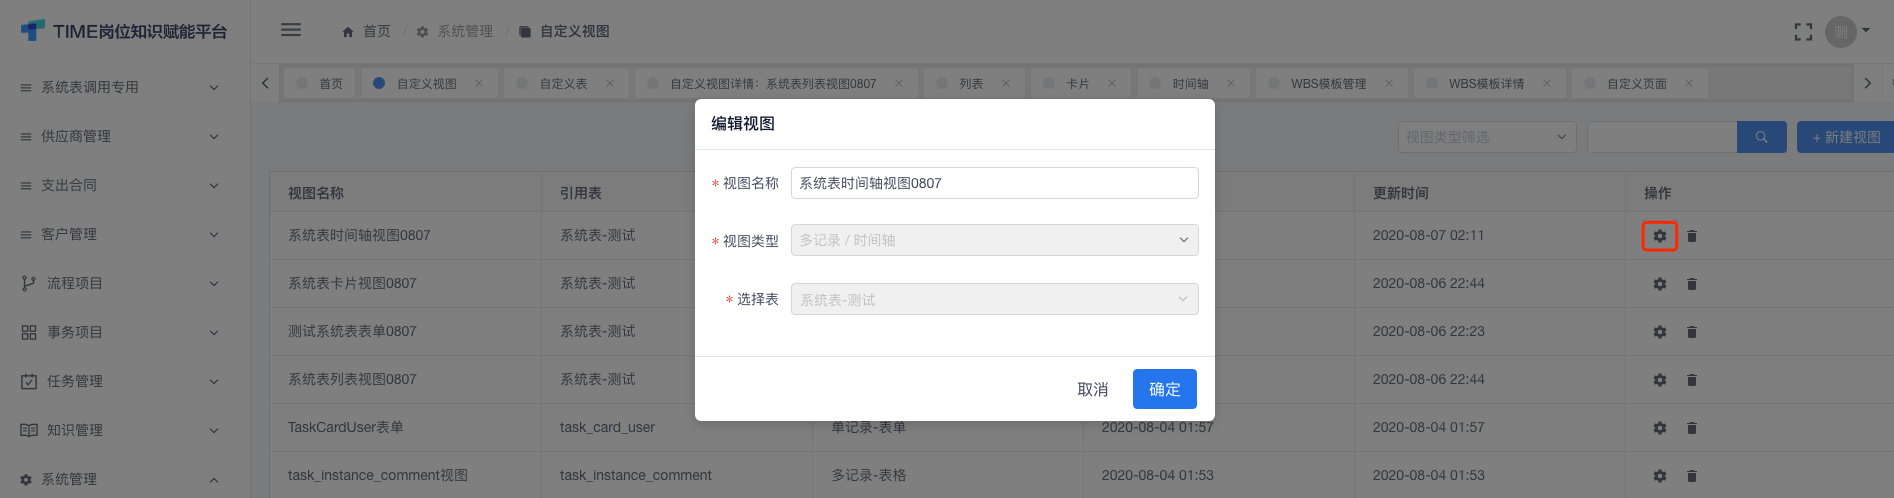
Task: Open the 视图类型 dropdown in dialog
Action: click(994, 240)
